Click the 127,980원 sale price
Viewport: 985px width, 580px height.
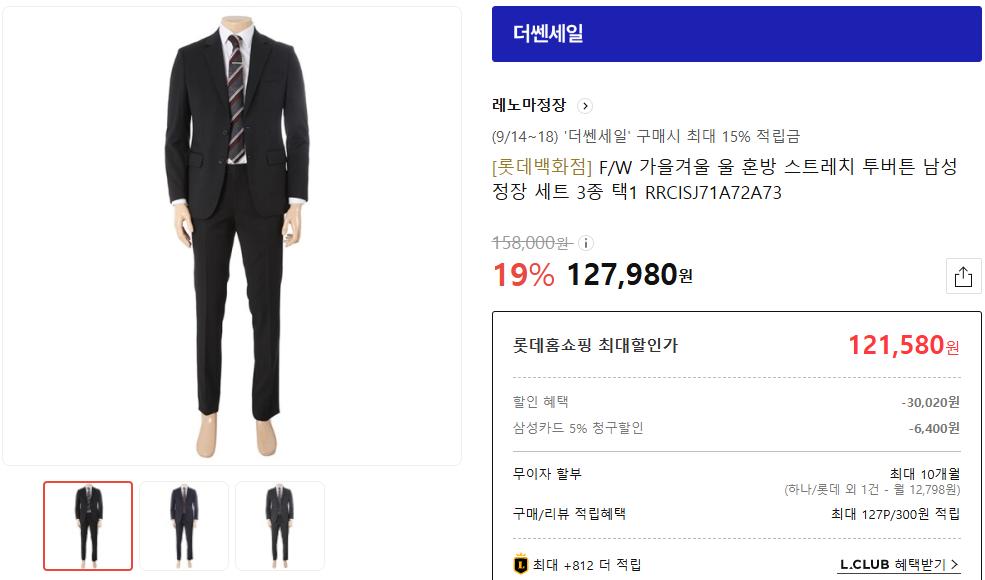pos(629,275)
